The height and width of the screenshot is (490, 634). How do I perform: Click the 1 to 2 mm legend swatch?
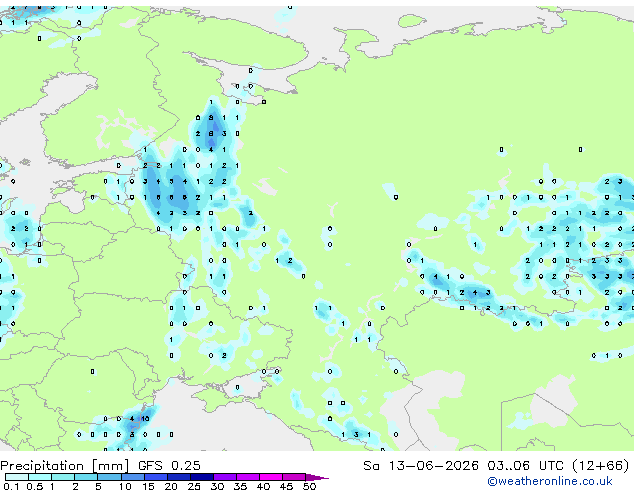pyautogui.click(x=63, y=477)
